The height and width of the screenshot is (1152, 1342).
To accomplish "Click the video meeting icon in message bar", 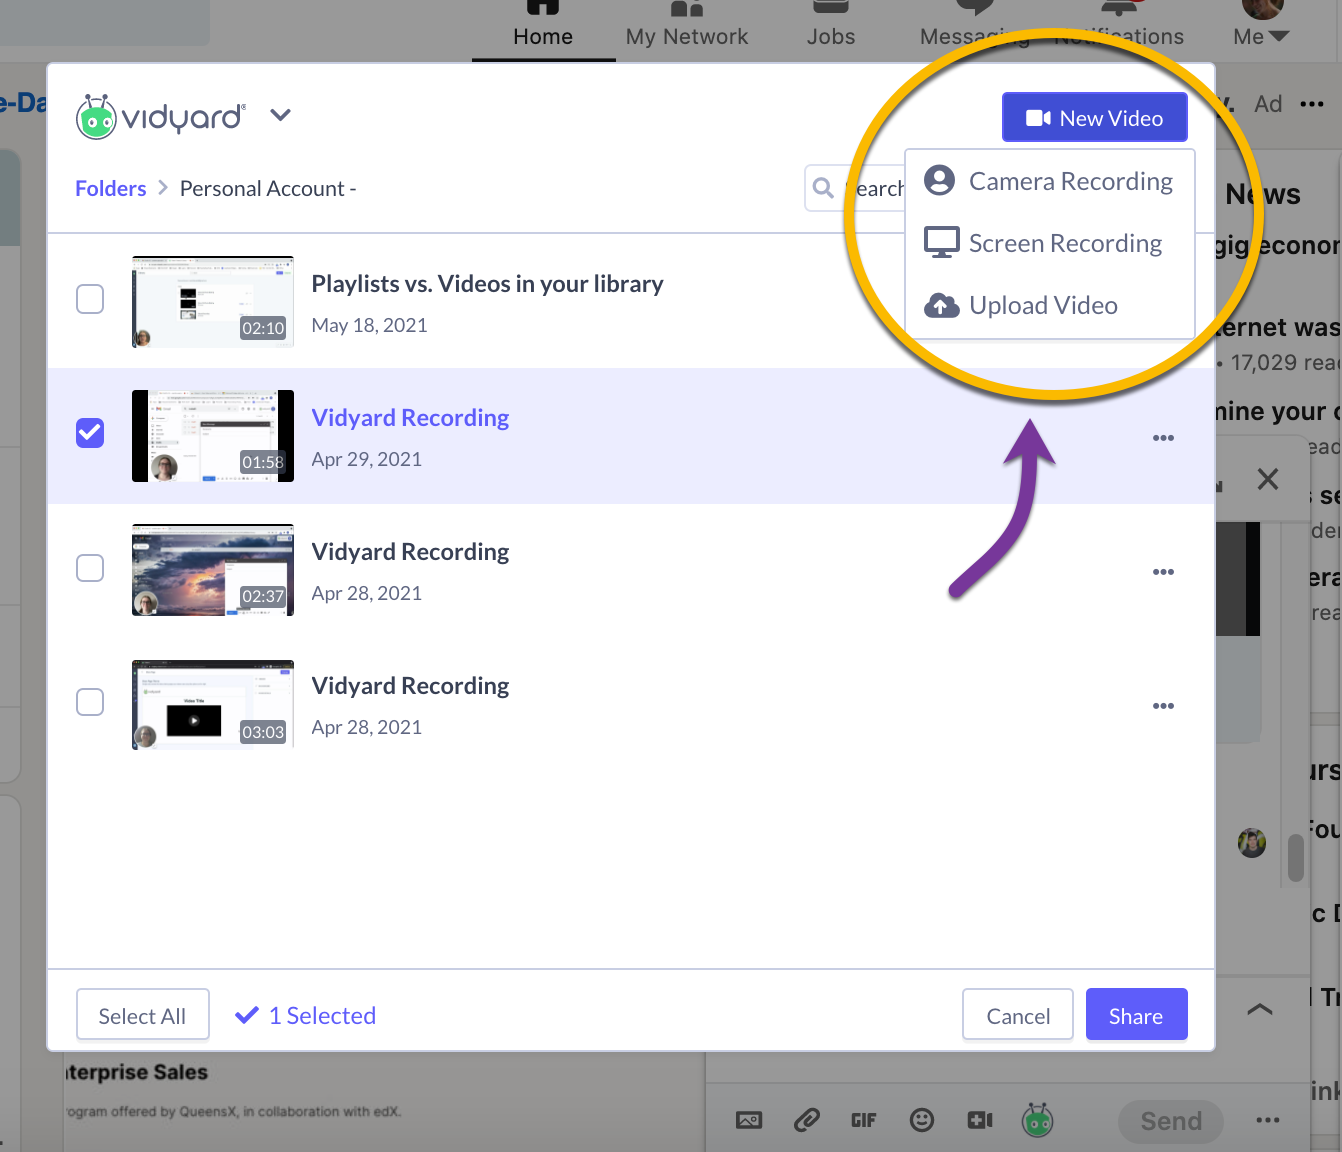I will [x=980, y=1120].
